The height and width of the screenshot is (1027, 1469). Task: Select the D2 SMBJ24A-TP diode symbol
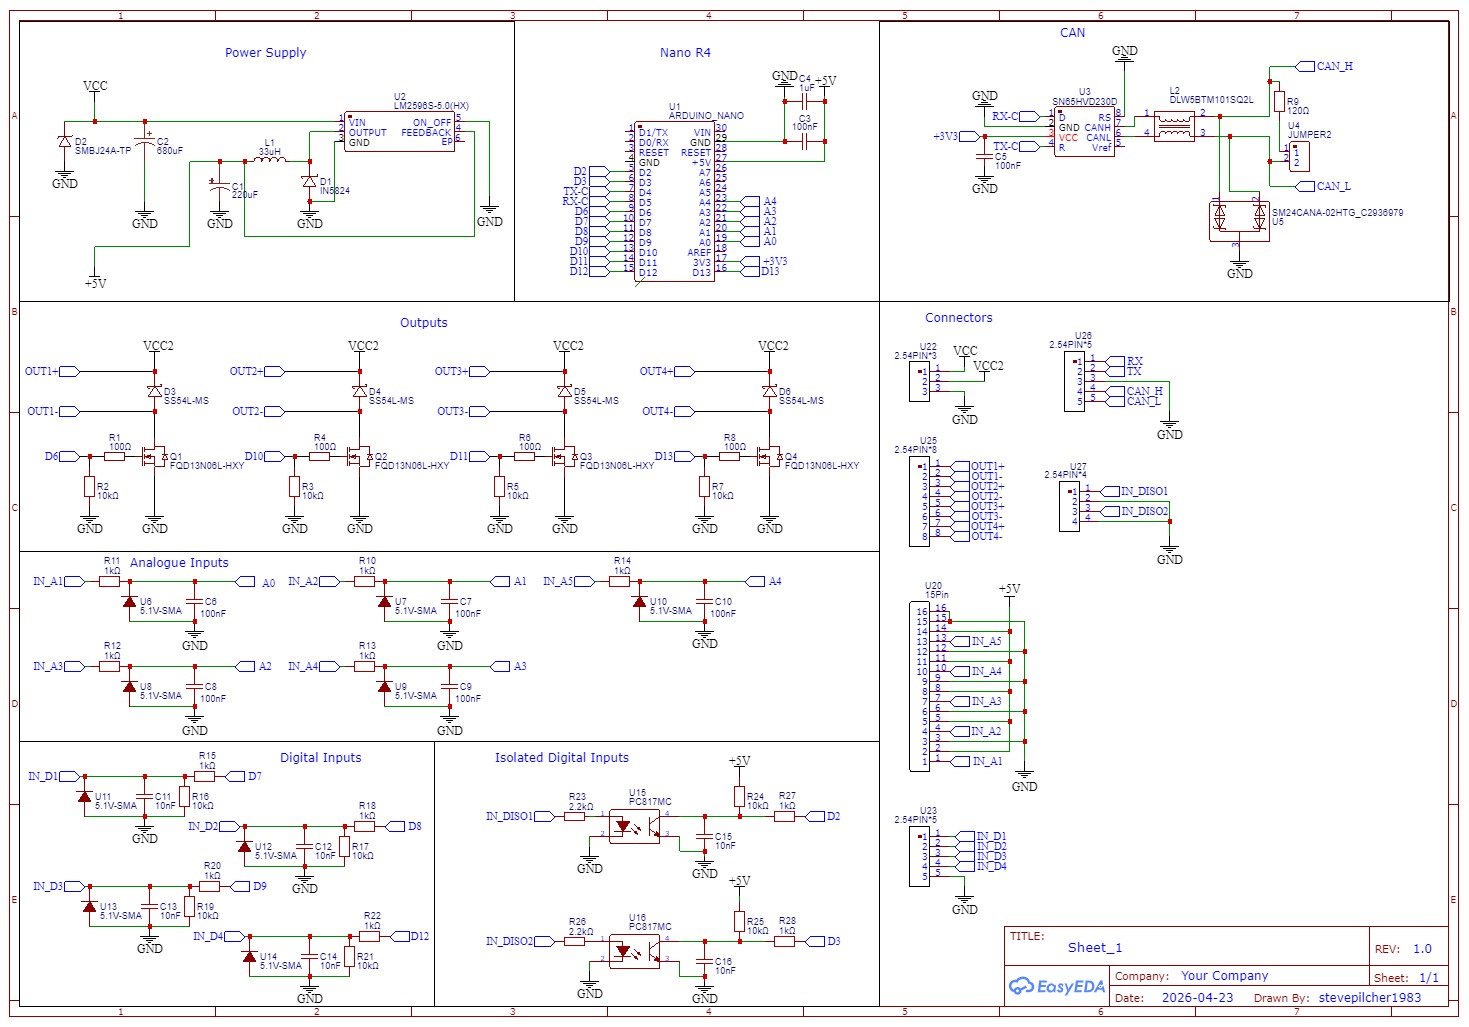pyautogui.click(x=65, y=143)
